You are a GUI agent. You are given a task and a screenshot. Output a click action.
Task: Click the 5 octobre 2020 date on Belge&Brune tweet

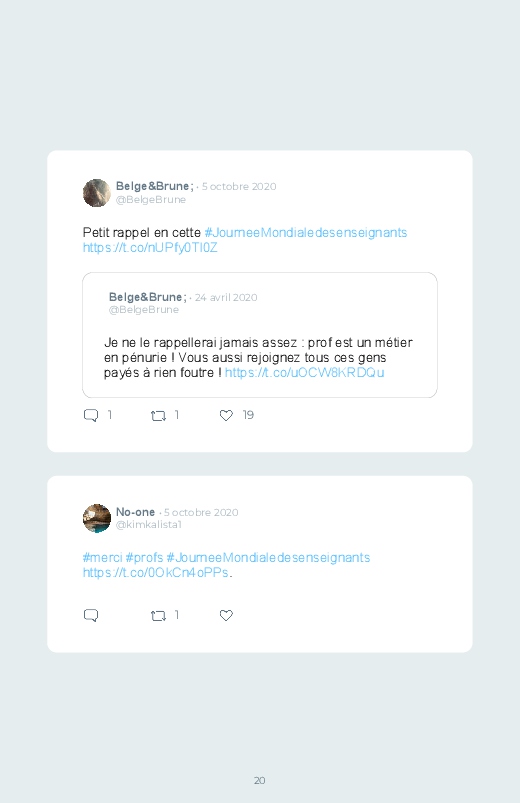click(239, 186)
